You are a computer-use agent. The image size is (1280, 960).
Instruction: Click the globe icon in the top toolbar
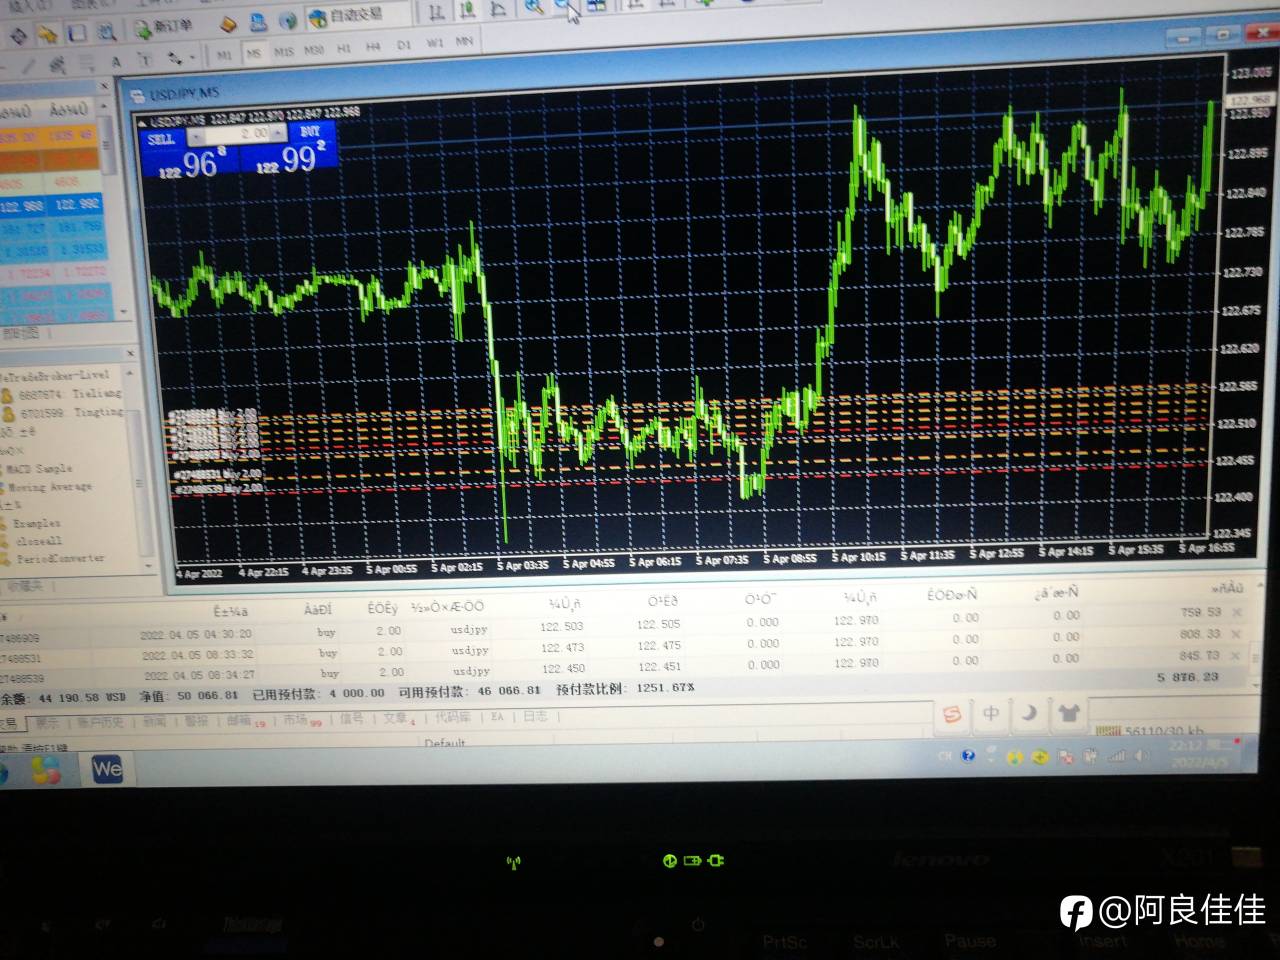[288, 20]
